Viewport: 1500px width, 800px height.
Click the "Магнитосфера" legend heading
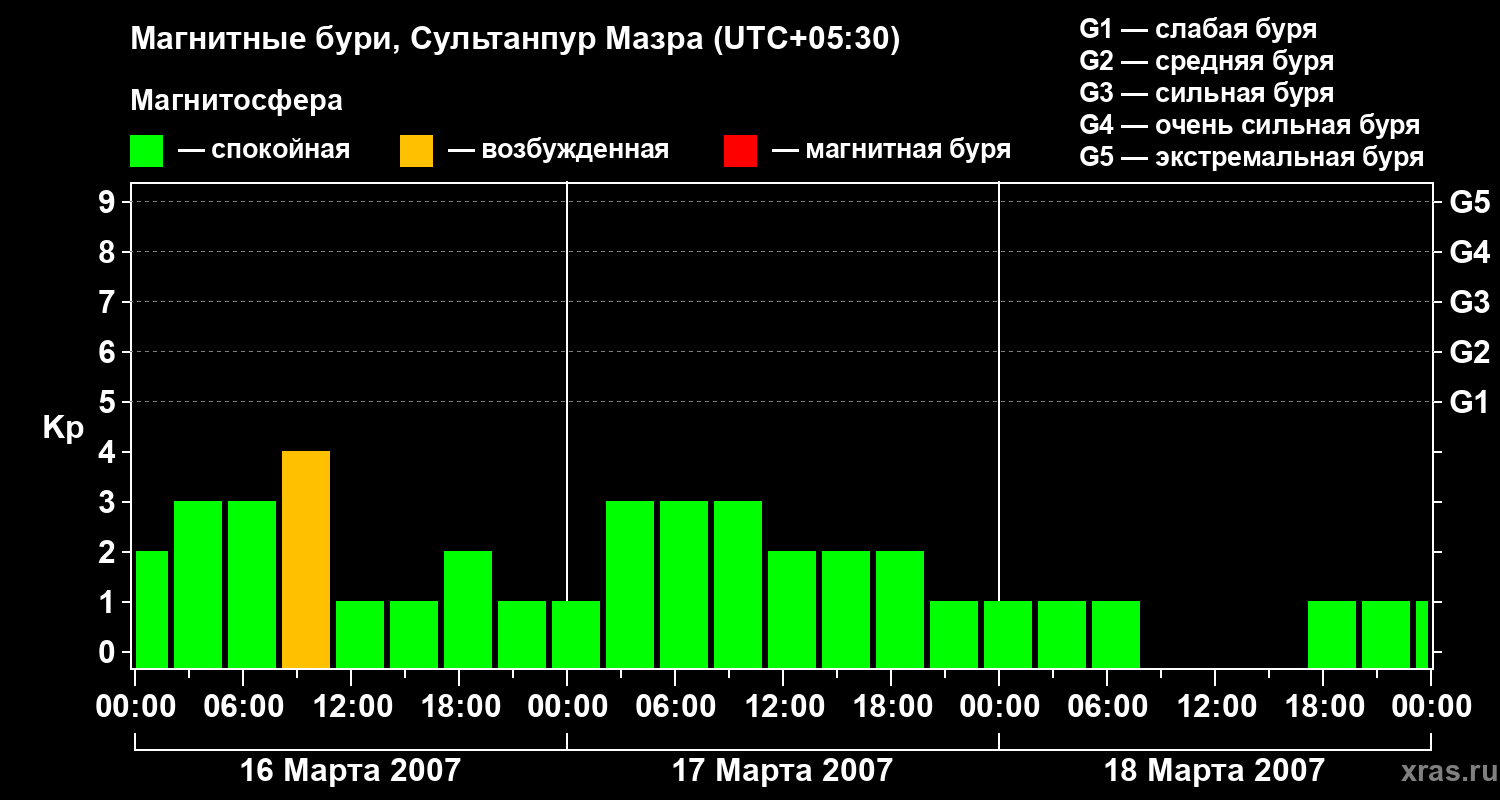(x=237, y=101)
